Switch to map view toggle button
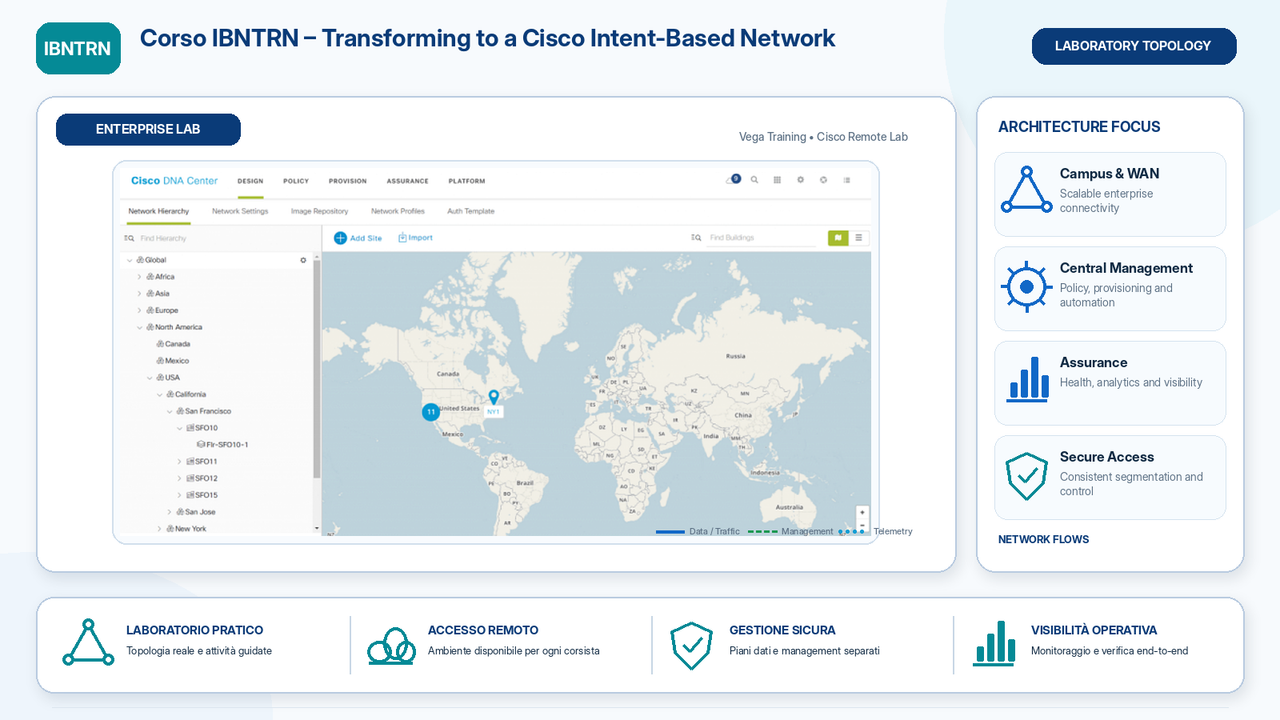This screenshot has height=720, width=1280. coord(837,238)
